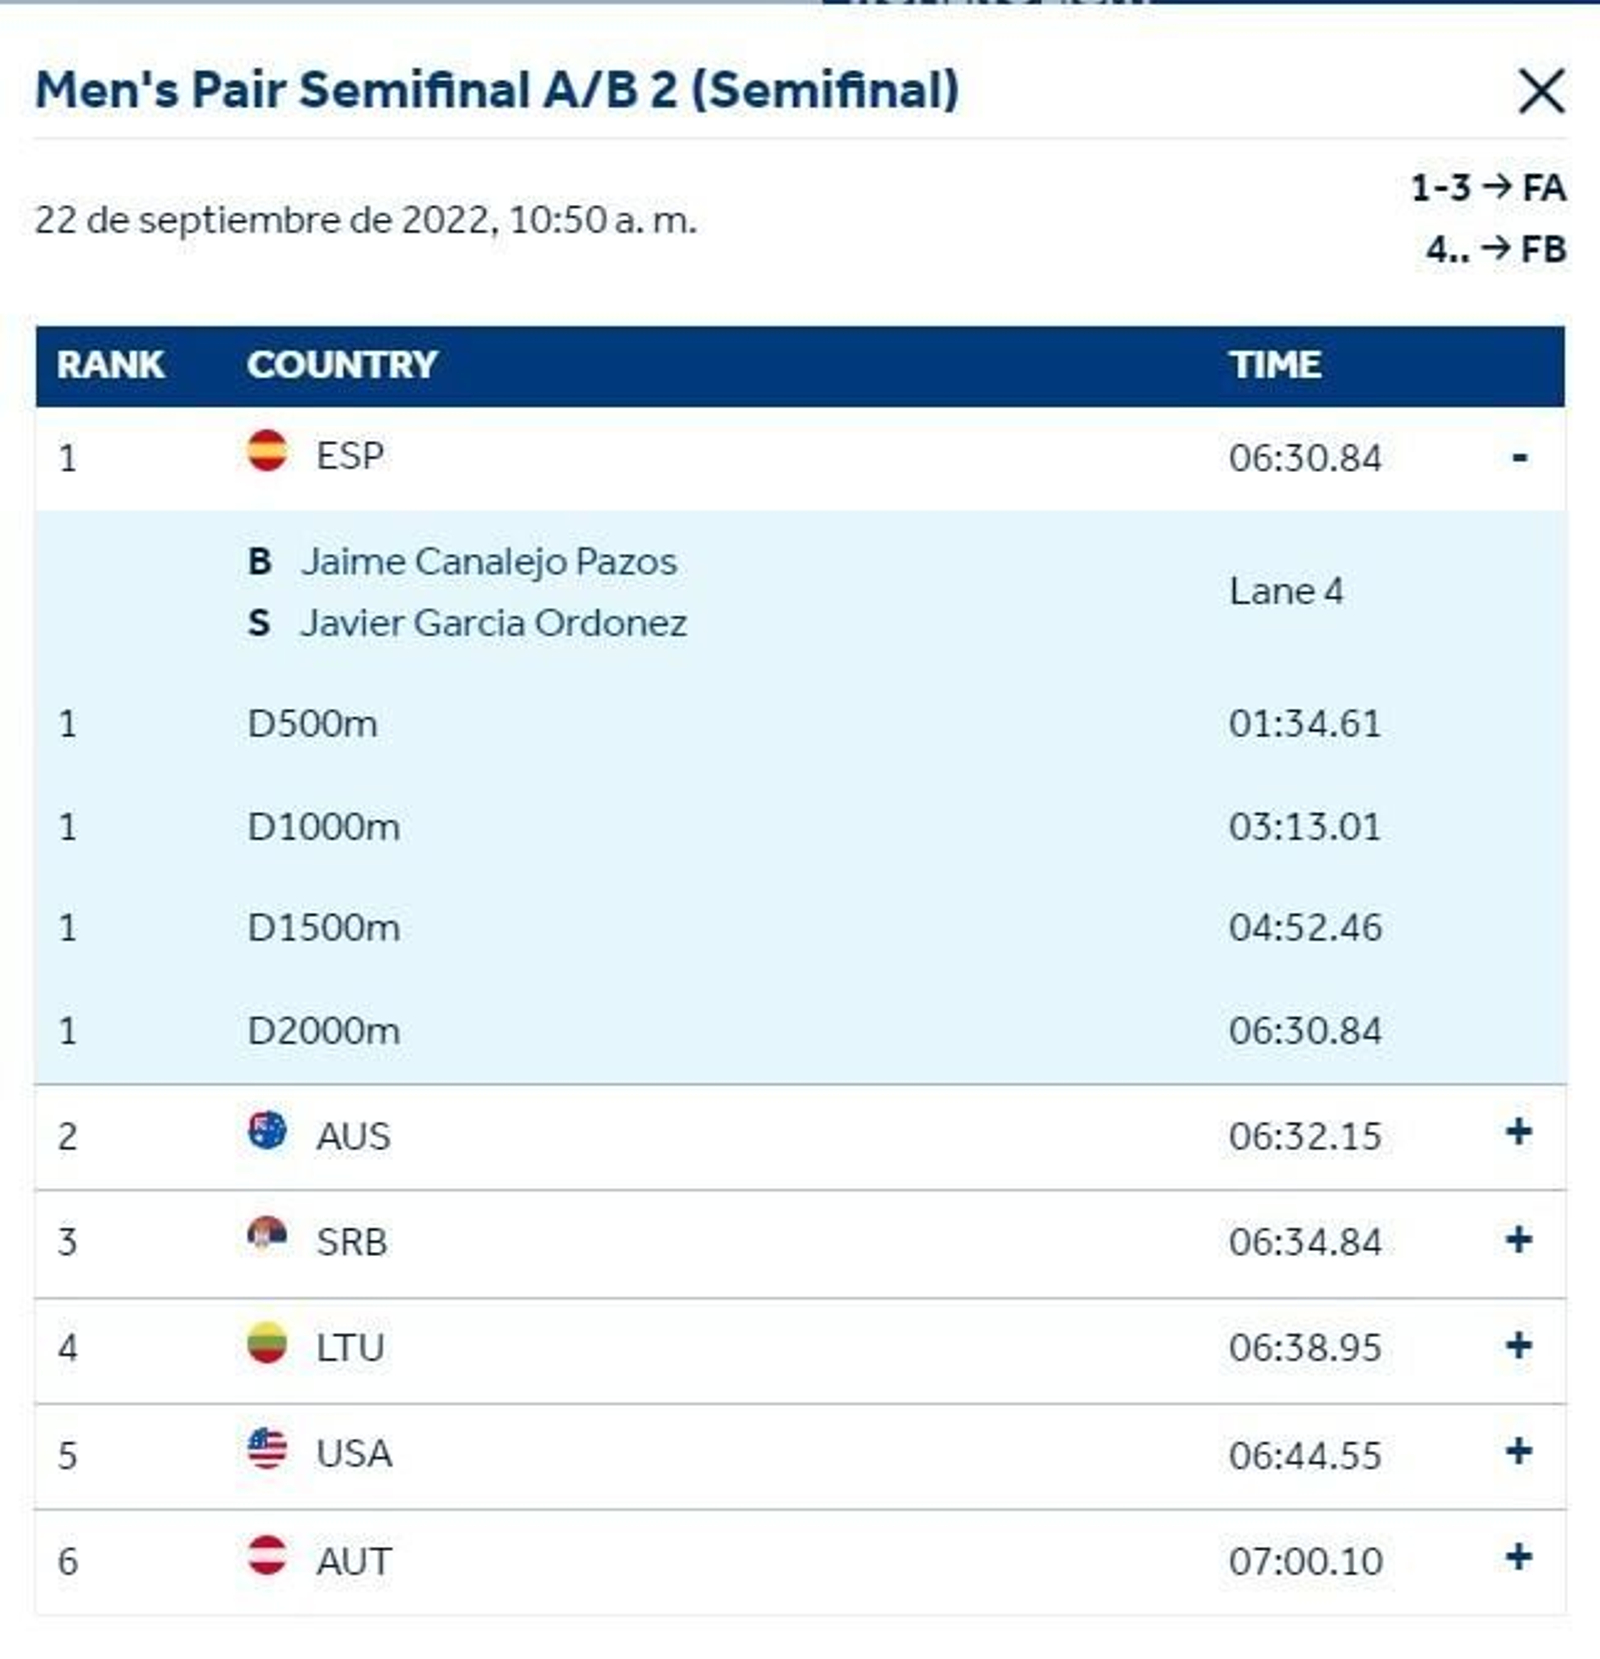Screen dimensions: 1600x1659
Task: Expand the USA row details
Action: coord(1518,1451)
